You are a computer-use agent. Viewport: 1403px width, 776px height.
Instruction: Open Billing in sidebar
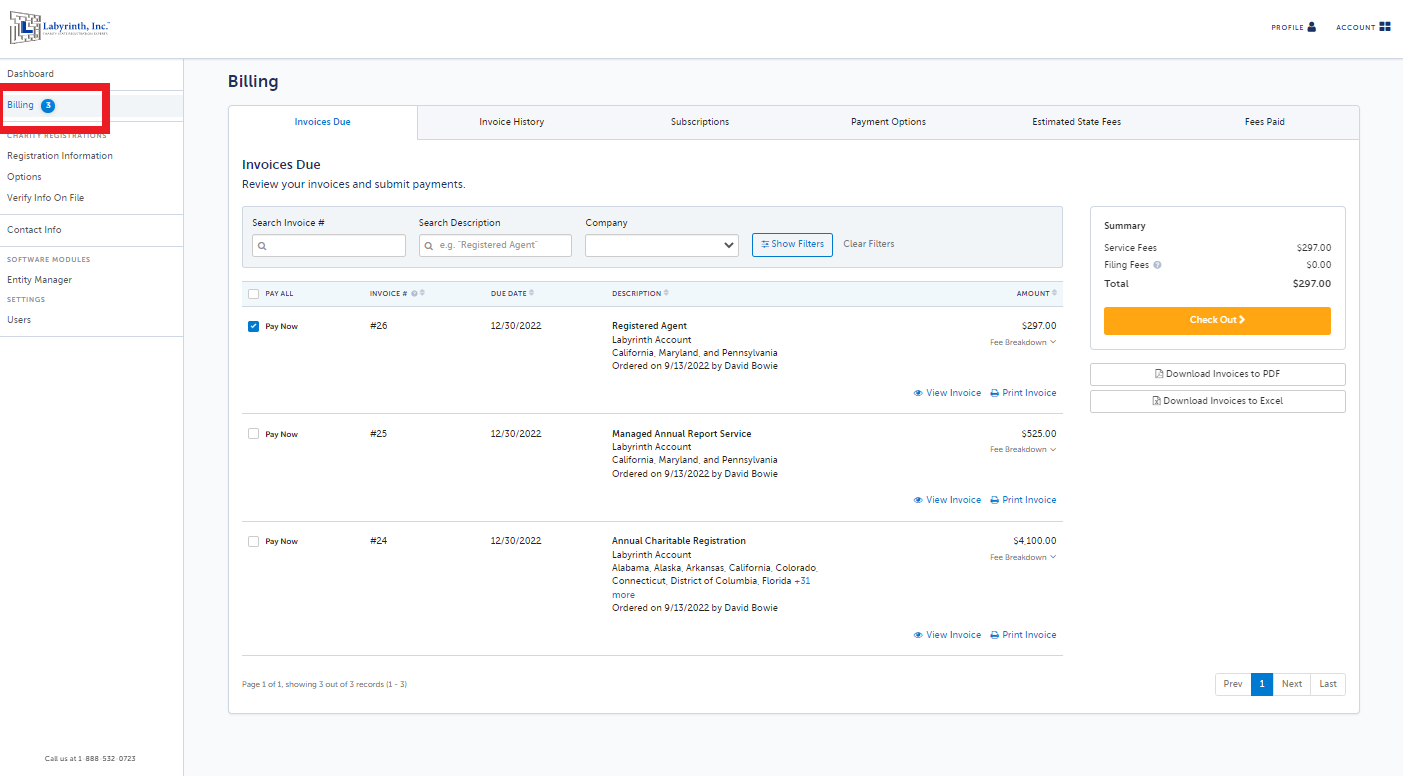(20, 105)
